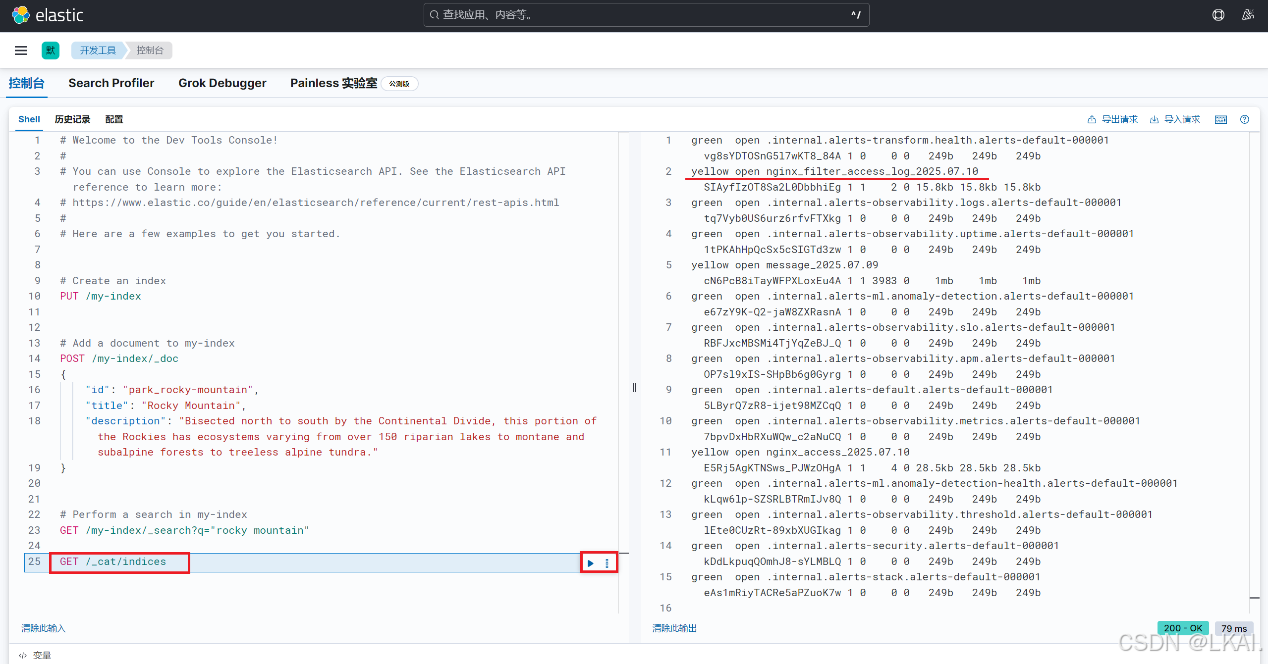
Task: Run the GET /_cat/indices request
Action: tap(591, 563)
